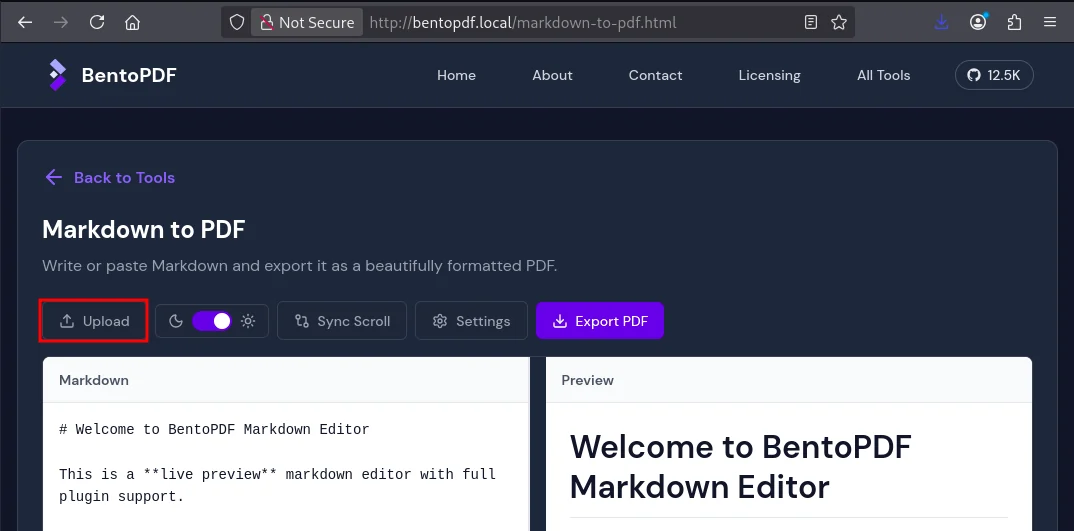
Task: Click the Upload button
Action: [x=94, y=321]
